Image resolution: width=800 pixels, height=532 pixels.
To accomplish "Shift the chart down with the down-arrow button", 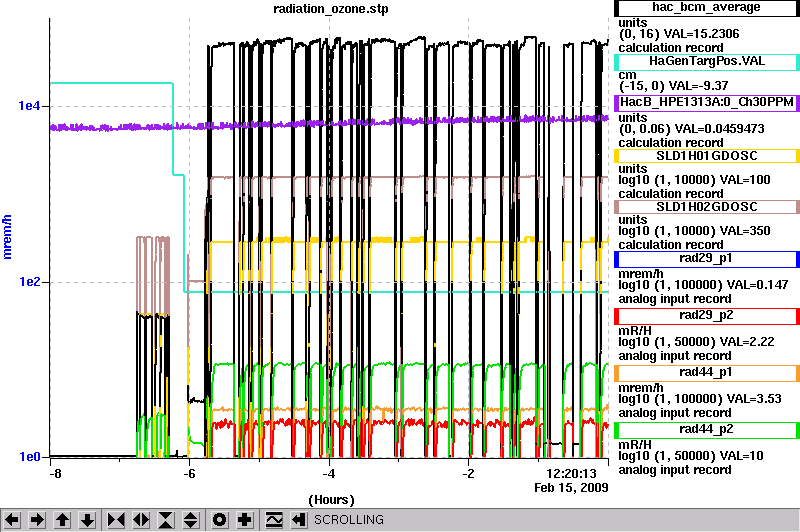I will pyautogui.click(x=87, y=520).
